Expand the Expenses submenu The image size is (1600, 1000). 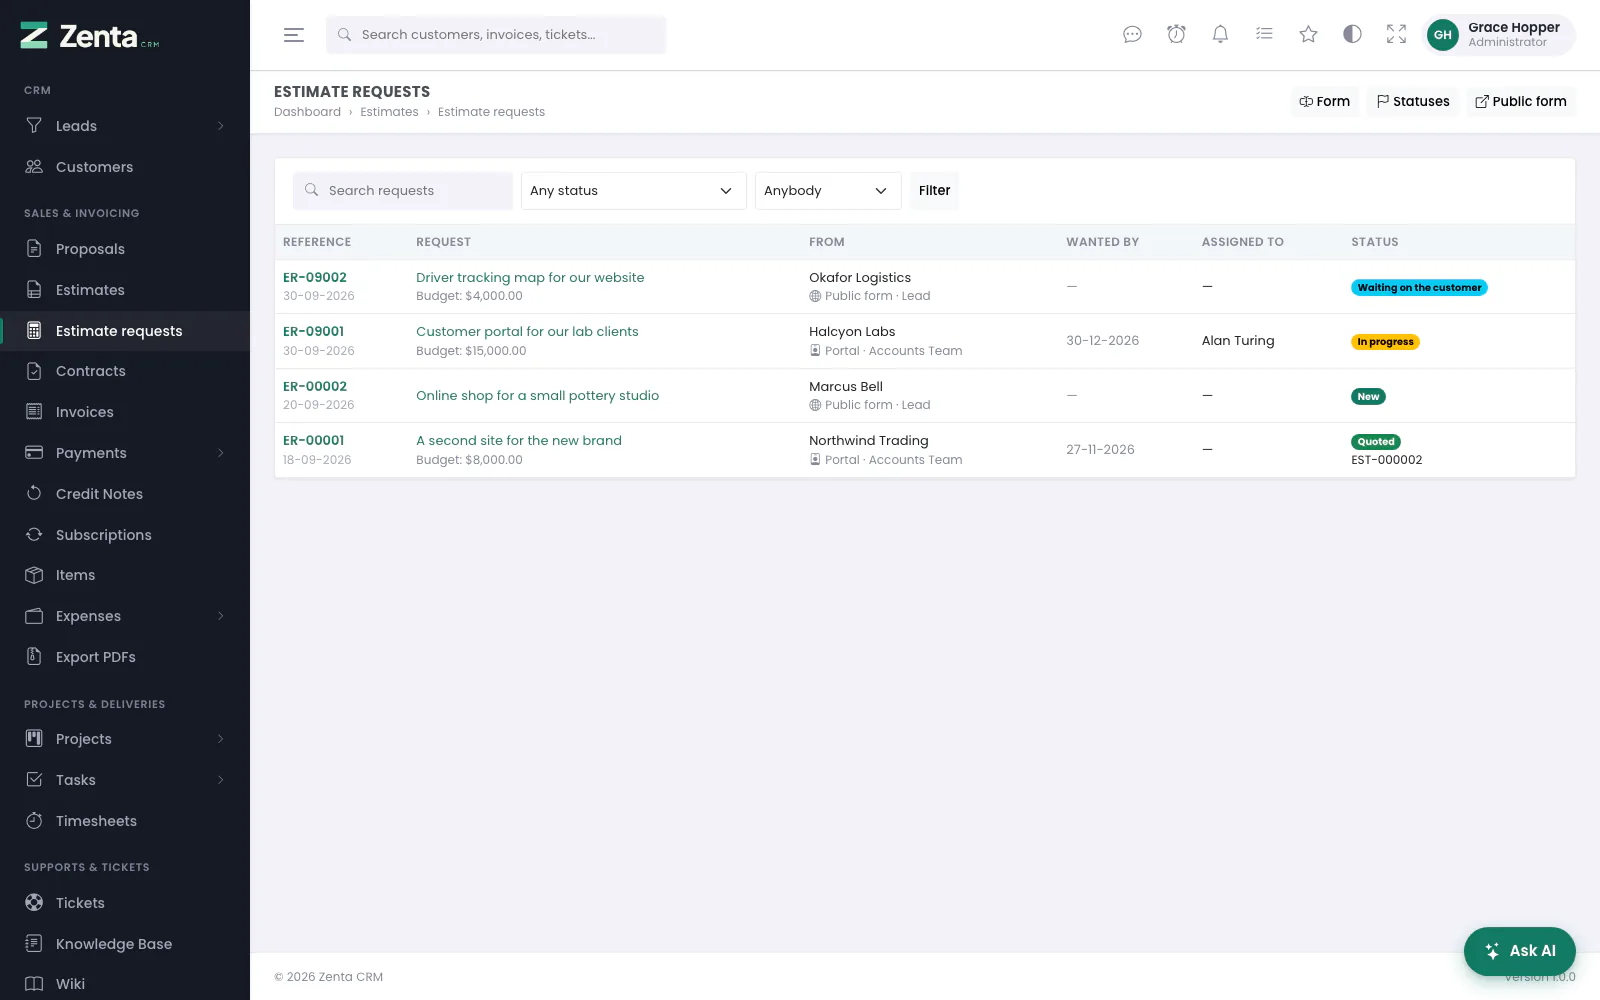point(125,616)
